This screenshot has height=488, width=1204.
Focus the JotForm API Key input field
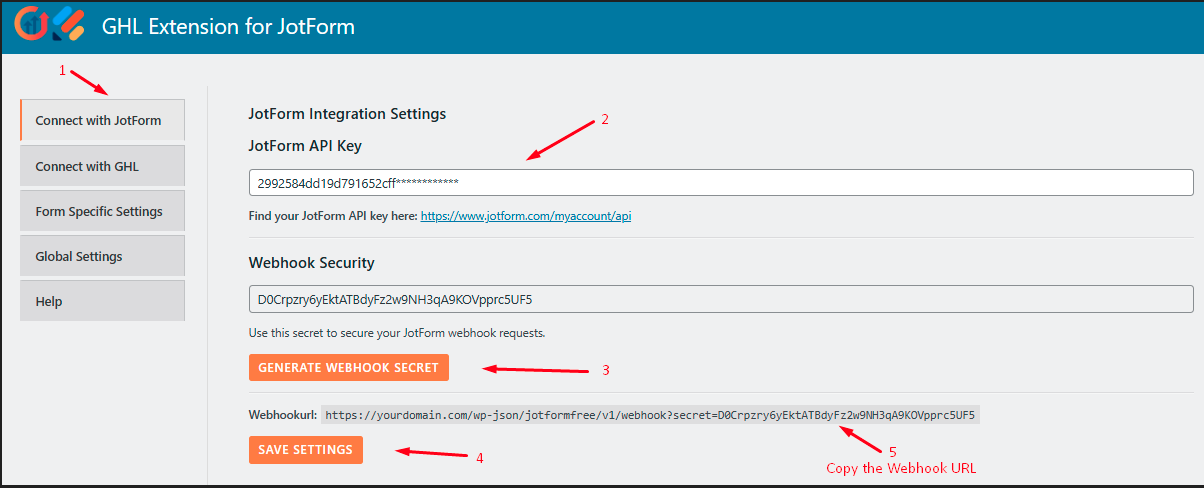(720, 183)
